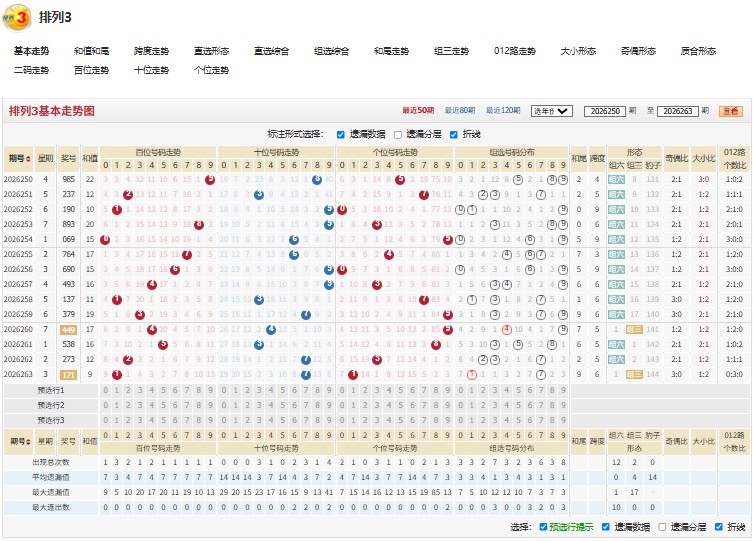
Task: Click red ball 6 in row 2026256 百位
Action: point(175,270)
